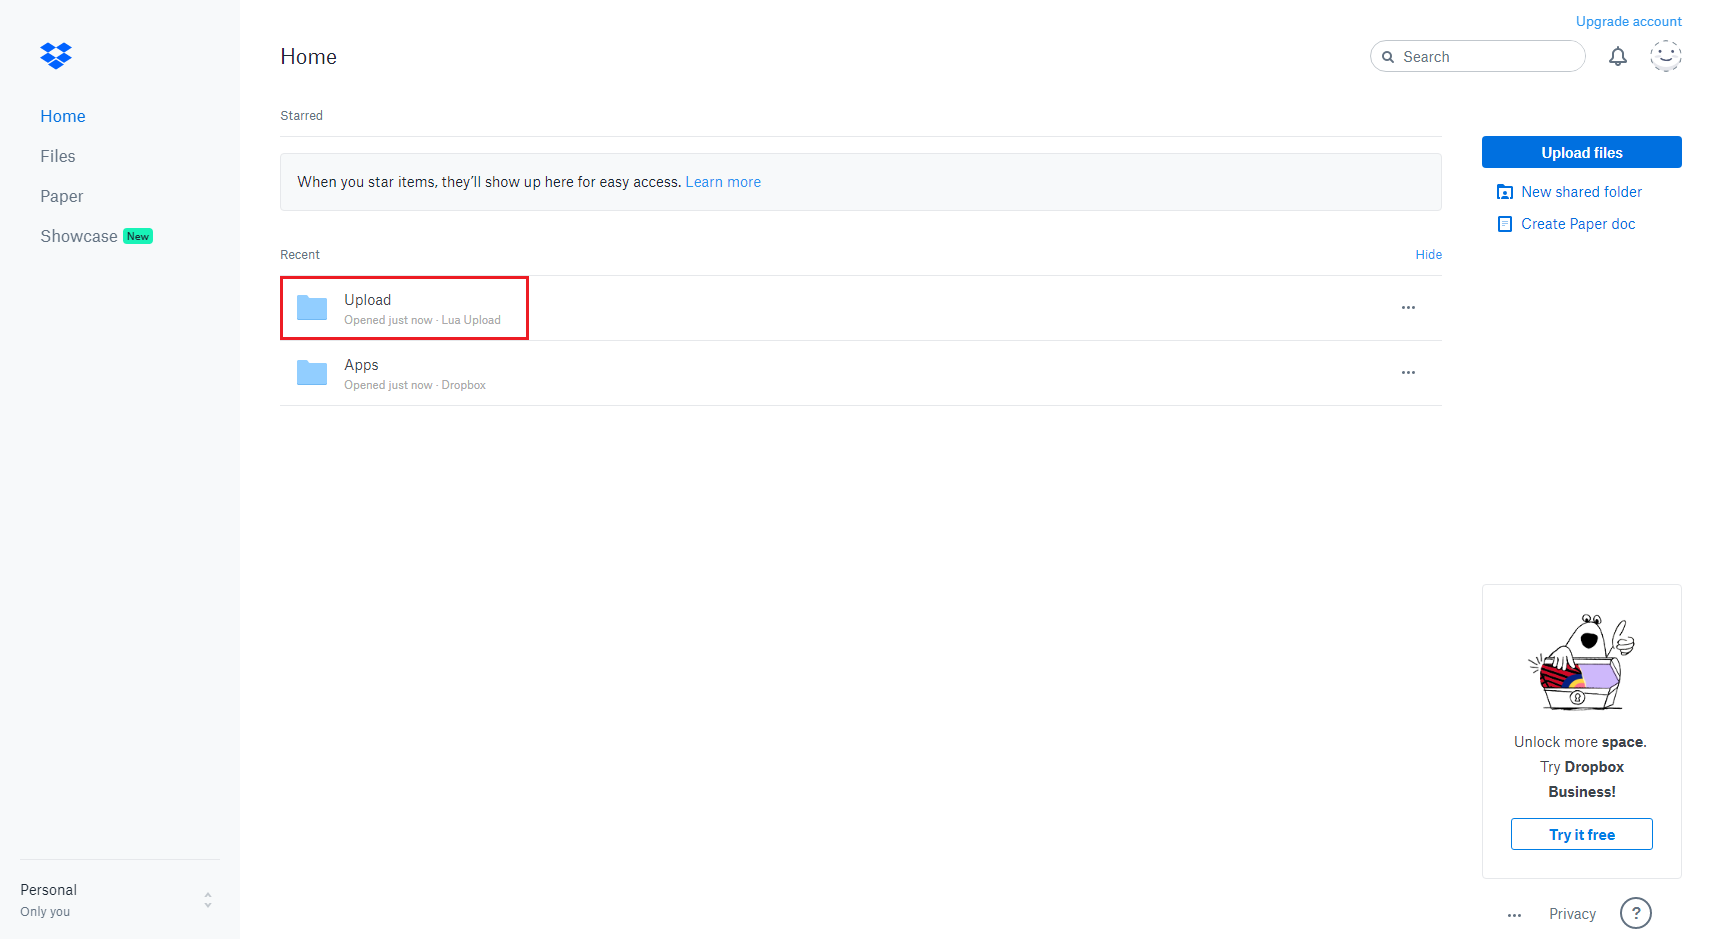Open more options for Upload folder
1722x939 pixels.
coord(1408,308)
